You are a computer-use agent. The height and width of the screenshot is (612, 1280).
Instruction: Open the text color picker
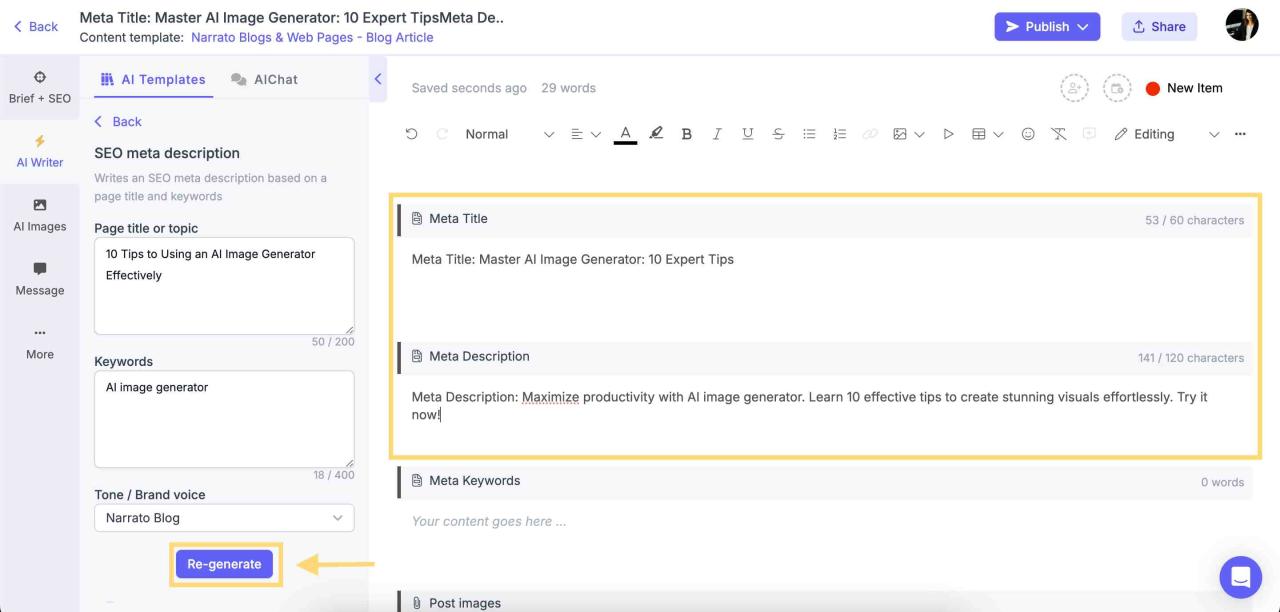[x=624, y=133]
